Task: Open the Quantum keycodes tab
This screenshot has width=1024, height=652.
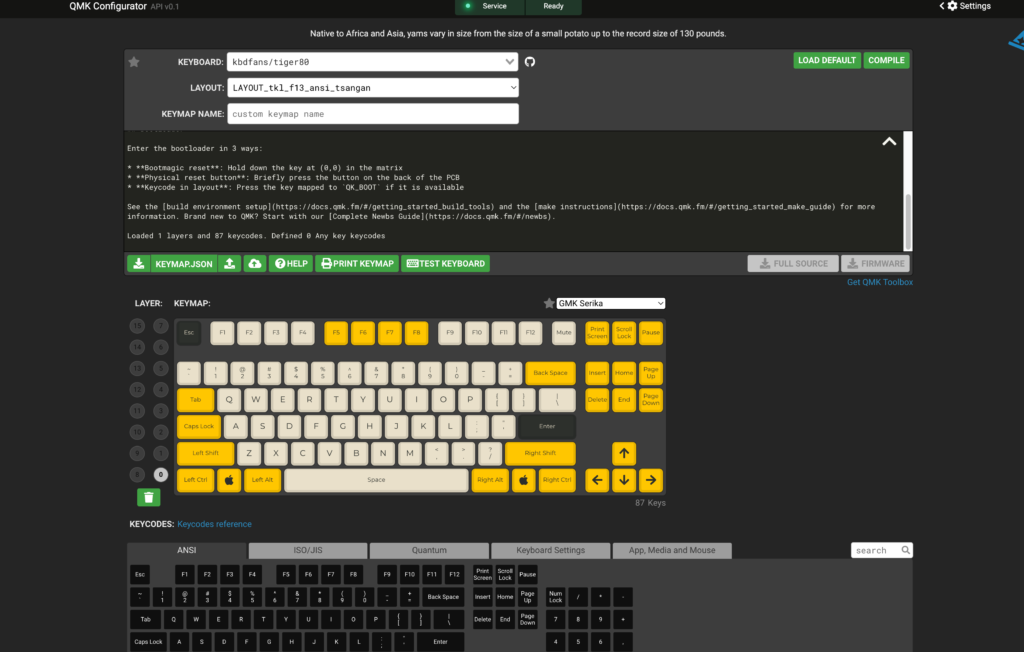Action: coord(429,551)
